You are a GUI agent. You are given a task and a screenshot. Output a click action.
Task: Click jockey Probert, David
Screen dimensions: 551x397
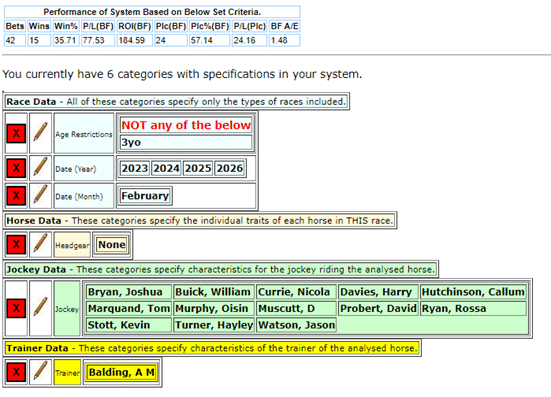pyautogui.click(x=378, y=308)
